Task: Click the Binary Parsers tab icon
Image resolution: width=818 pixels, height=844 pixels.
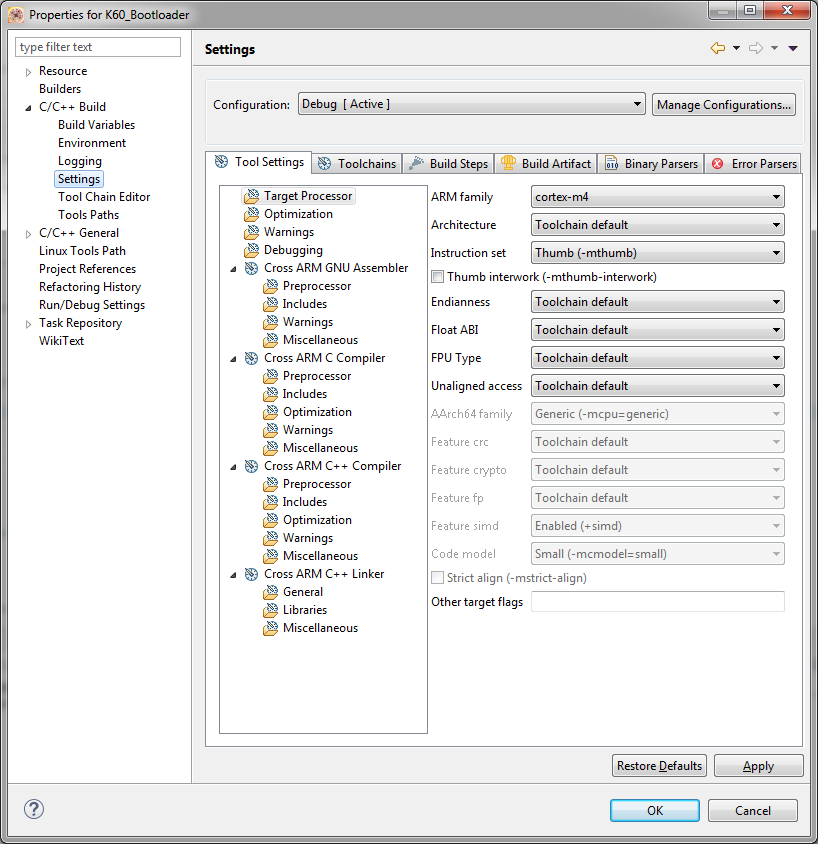Action: pos(611,164)
